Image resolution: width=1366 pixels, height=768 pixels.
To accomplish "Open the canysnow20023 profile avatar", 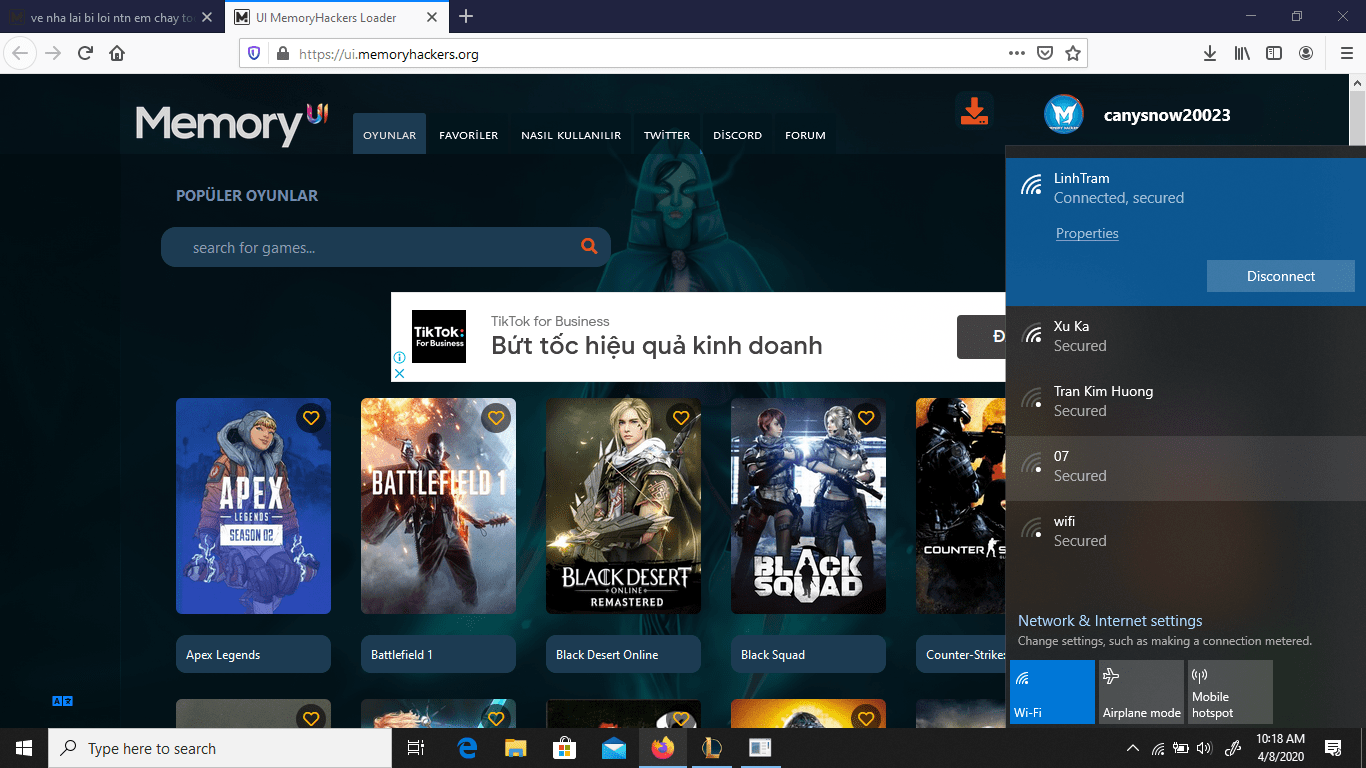I will (1064, 114).
